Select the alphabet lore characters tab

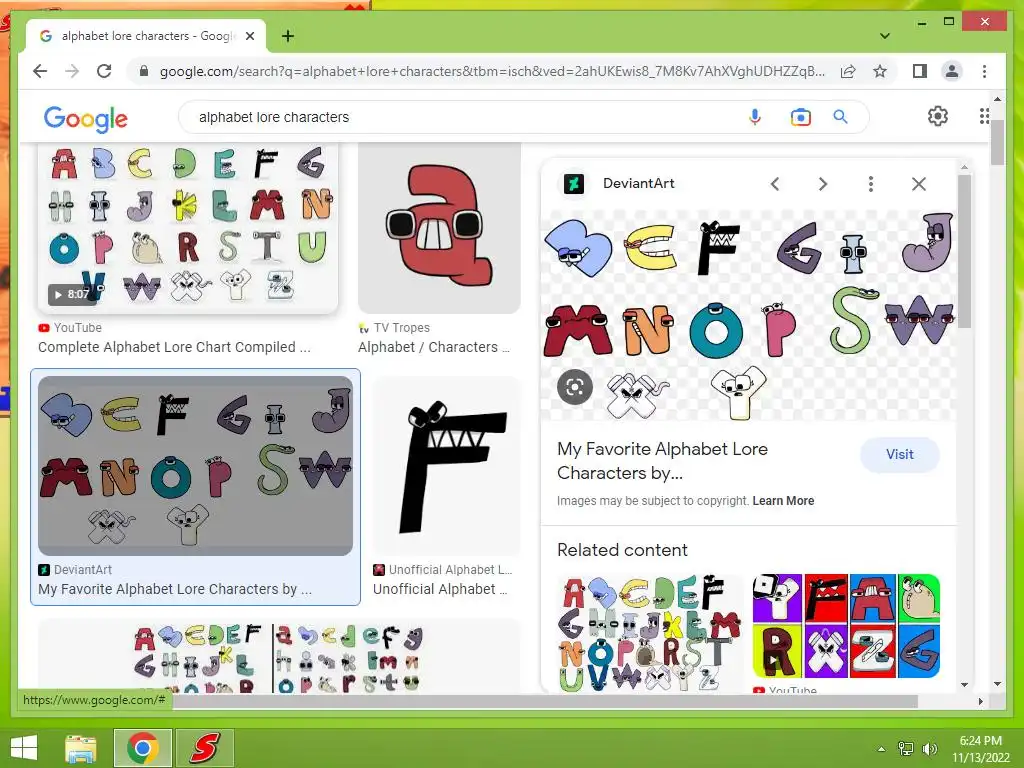[x=146, y=36]
